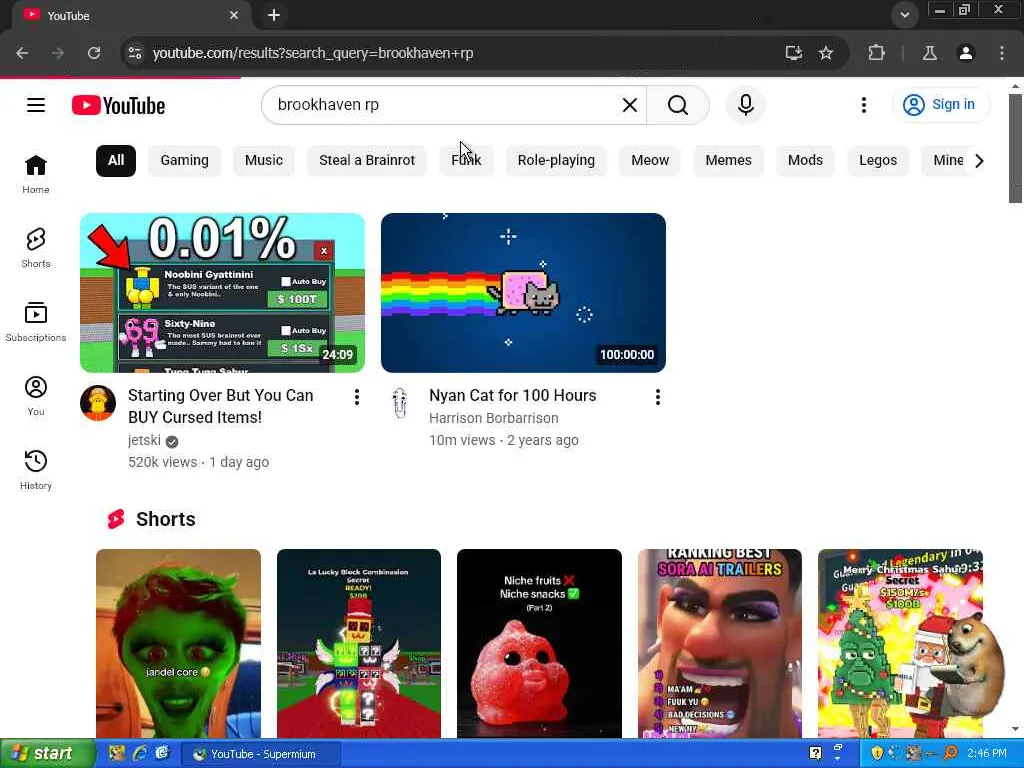The image size is (1024, 768).
Task: Select the YouTube browser tab
Action: click(x=131, y=15)
